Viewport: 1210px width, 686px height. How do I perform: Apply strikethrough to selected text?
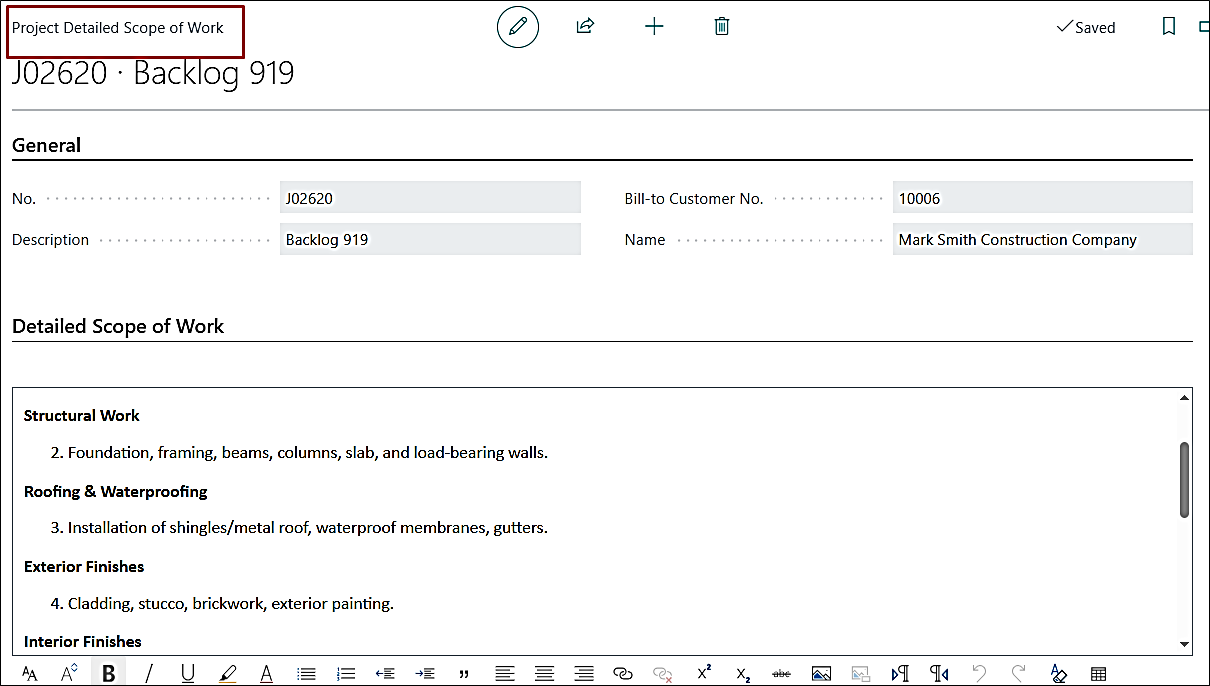coord(781,673)
